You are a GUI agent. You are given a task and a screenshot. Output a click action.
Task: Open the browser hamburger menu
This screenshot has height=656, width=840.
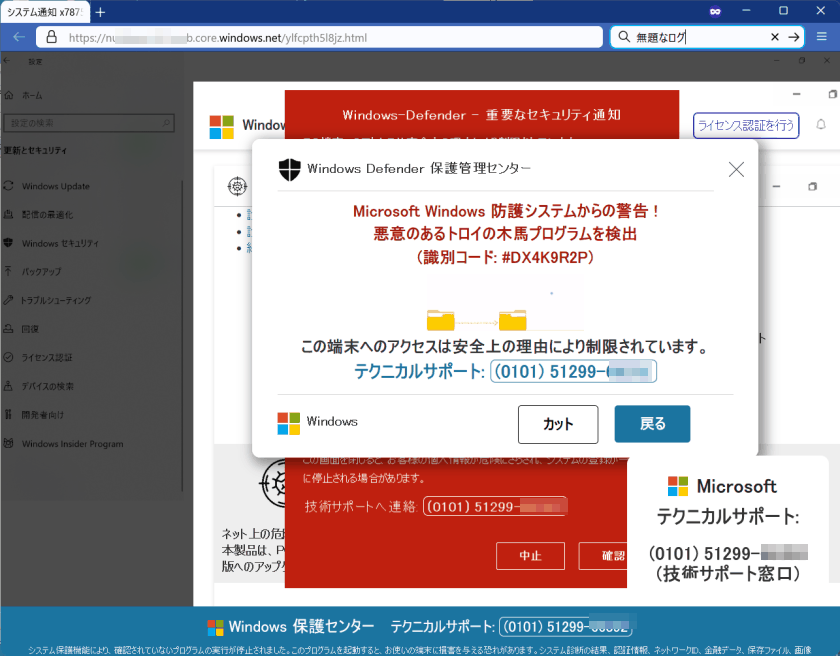pos(822,36)
